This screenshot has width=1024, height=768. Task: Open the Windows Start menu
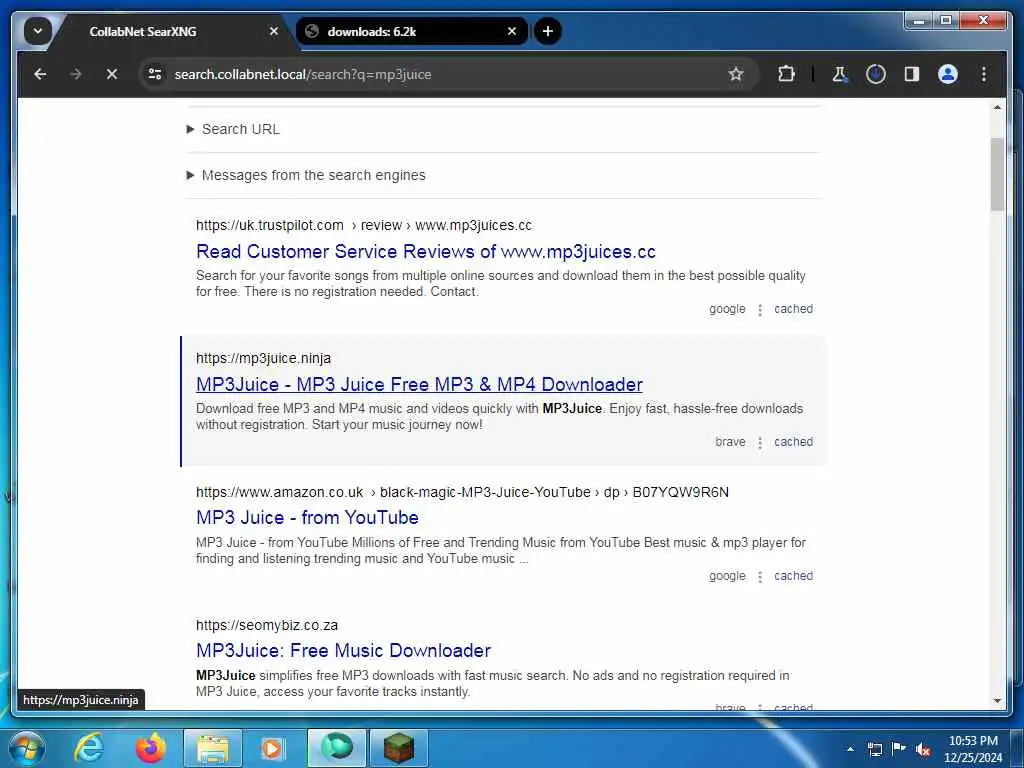coord(26,748)
